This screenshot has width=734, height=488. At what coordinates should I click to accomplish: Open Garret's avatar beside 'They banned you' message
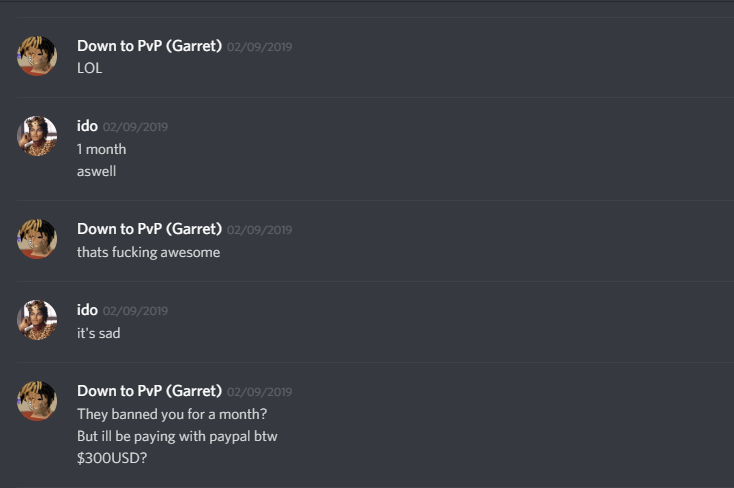(37, 401)
